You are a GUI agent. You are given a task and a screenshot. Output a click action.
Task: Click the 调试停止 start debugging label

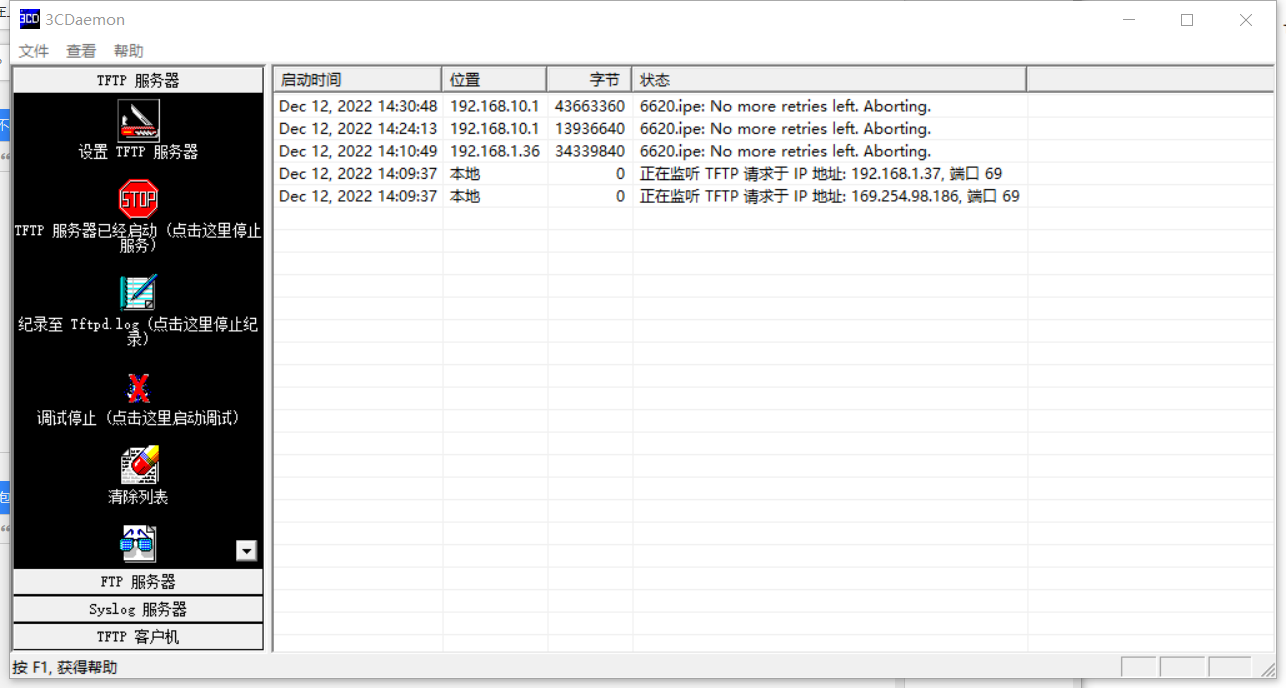pyautogui.click(x=138, y=418)
